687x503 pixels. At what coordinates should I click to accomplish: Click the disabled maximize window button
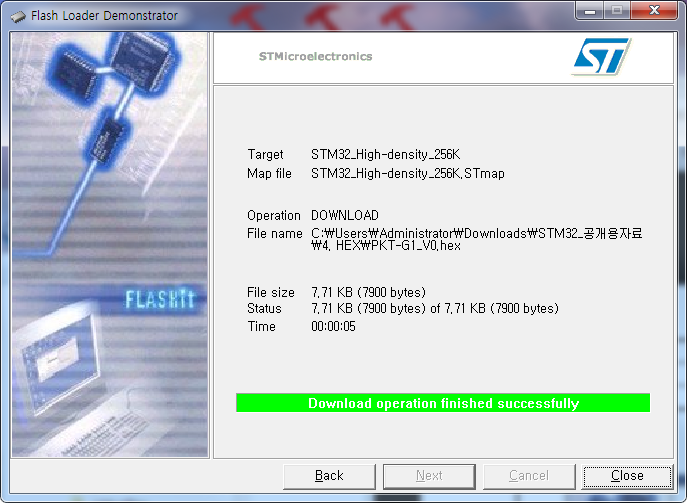(x=617, y=11)
